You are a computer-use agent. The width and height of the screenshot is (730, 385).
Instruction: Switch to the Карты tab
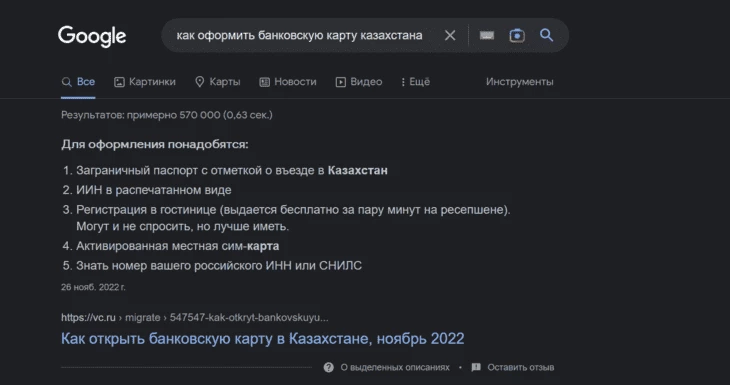(x=217, y=82)
